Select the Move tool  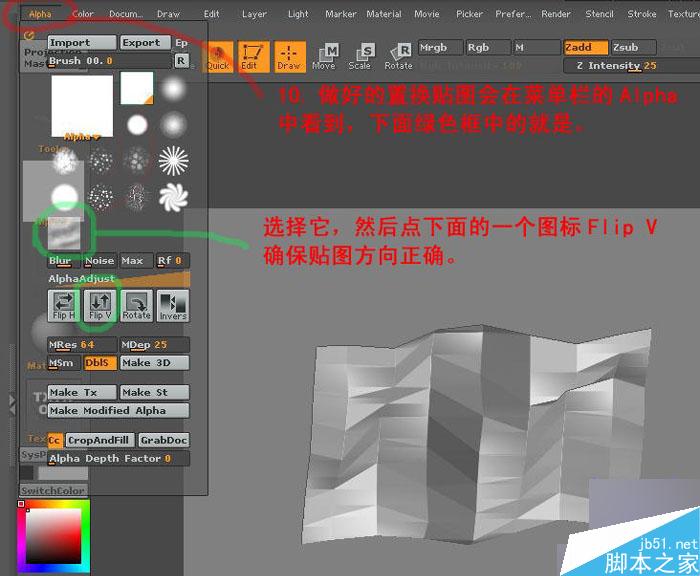pos(325,57)
